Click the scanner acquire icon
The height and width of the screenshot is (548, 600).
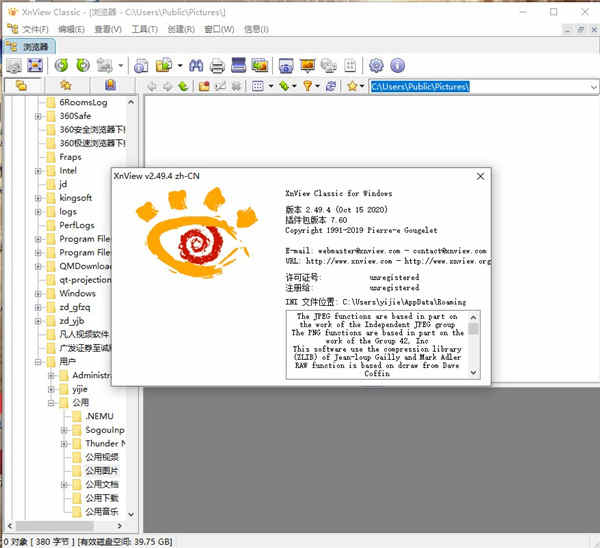click(x=238, y=65)
